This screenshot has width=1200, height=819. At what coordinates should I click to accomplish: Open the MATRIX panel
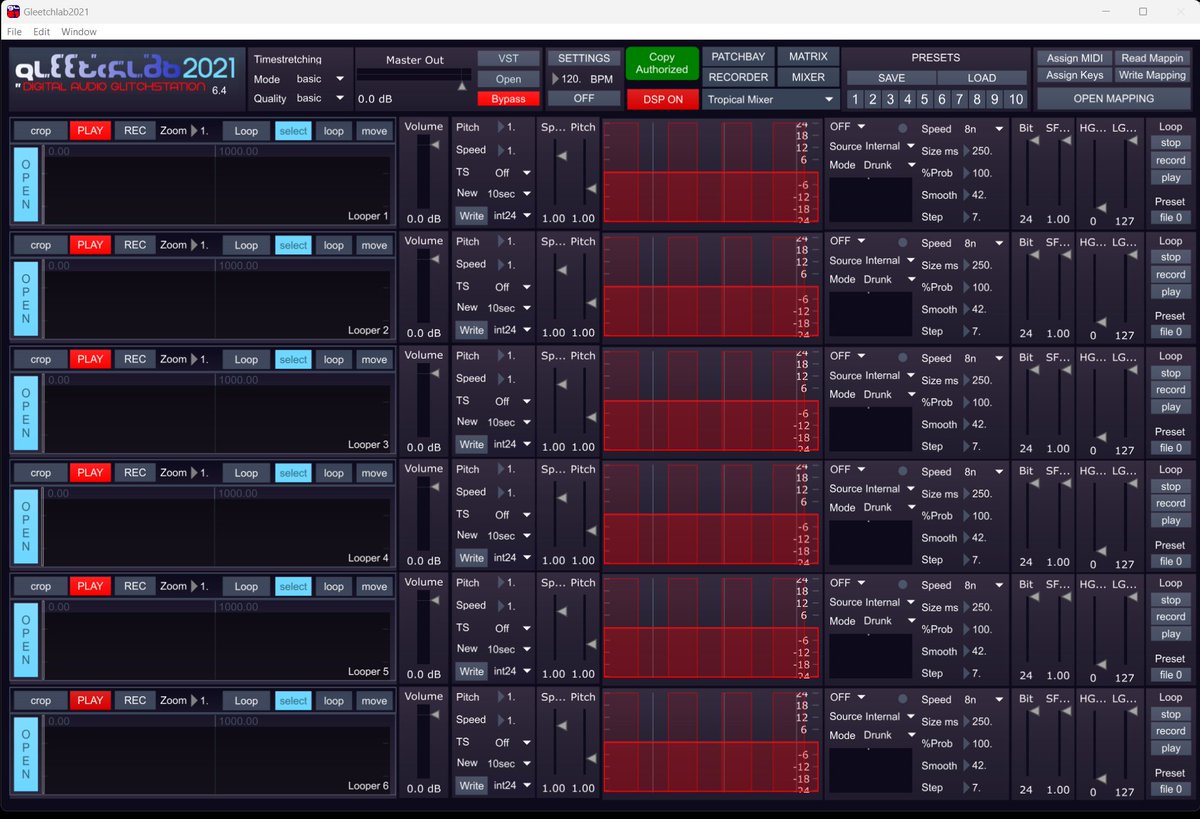808,57
